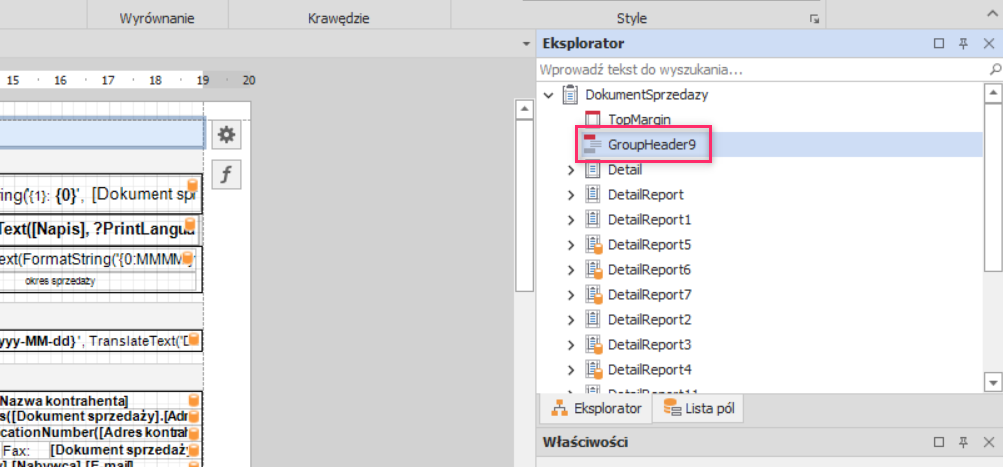Select DetailReport6 in the tree
The width and height of the screenshot is (1003, 467).
(650, 270)
